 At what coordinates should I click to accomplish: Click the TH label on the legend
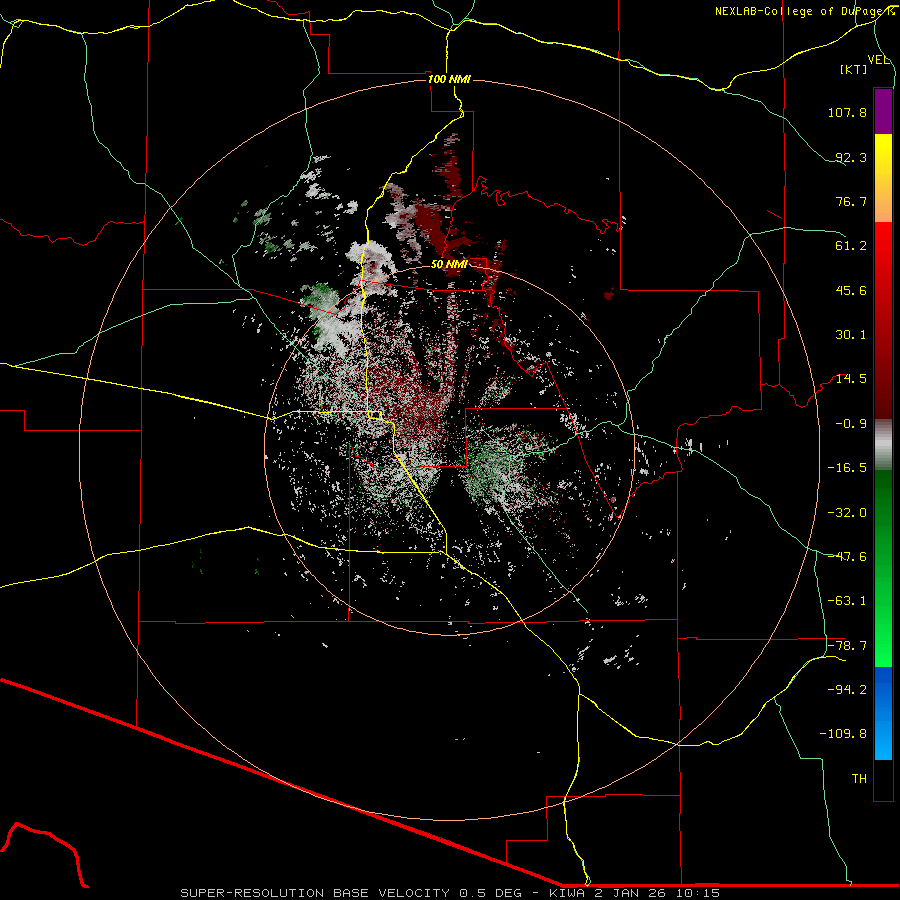coord(859,779)
